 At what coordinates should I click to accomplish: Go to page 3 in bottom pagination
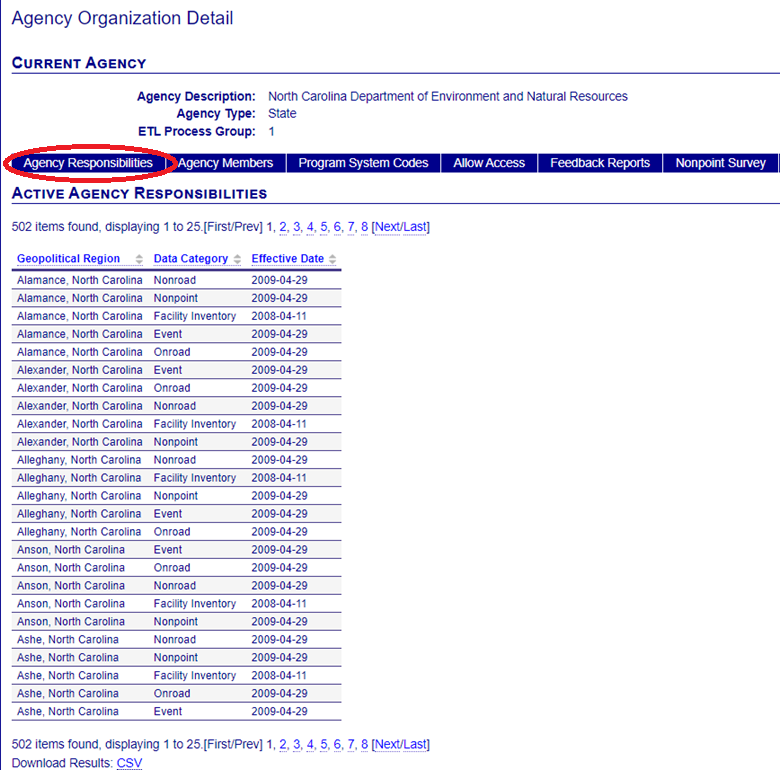[x=296, y=744]
